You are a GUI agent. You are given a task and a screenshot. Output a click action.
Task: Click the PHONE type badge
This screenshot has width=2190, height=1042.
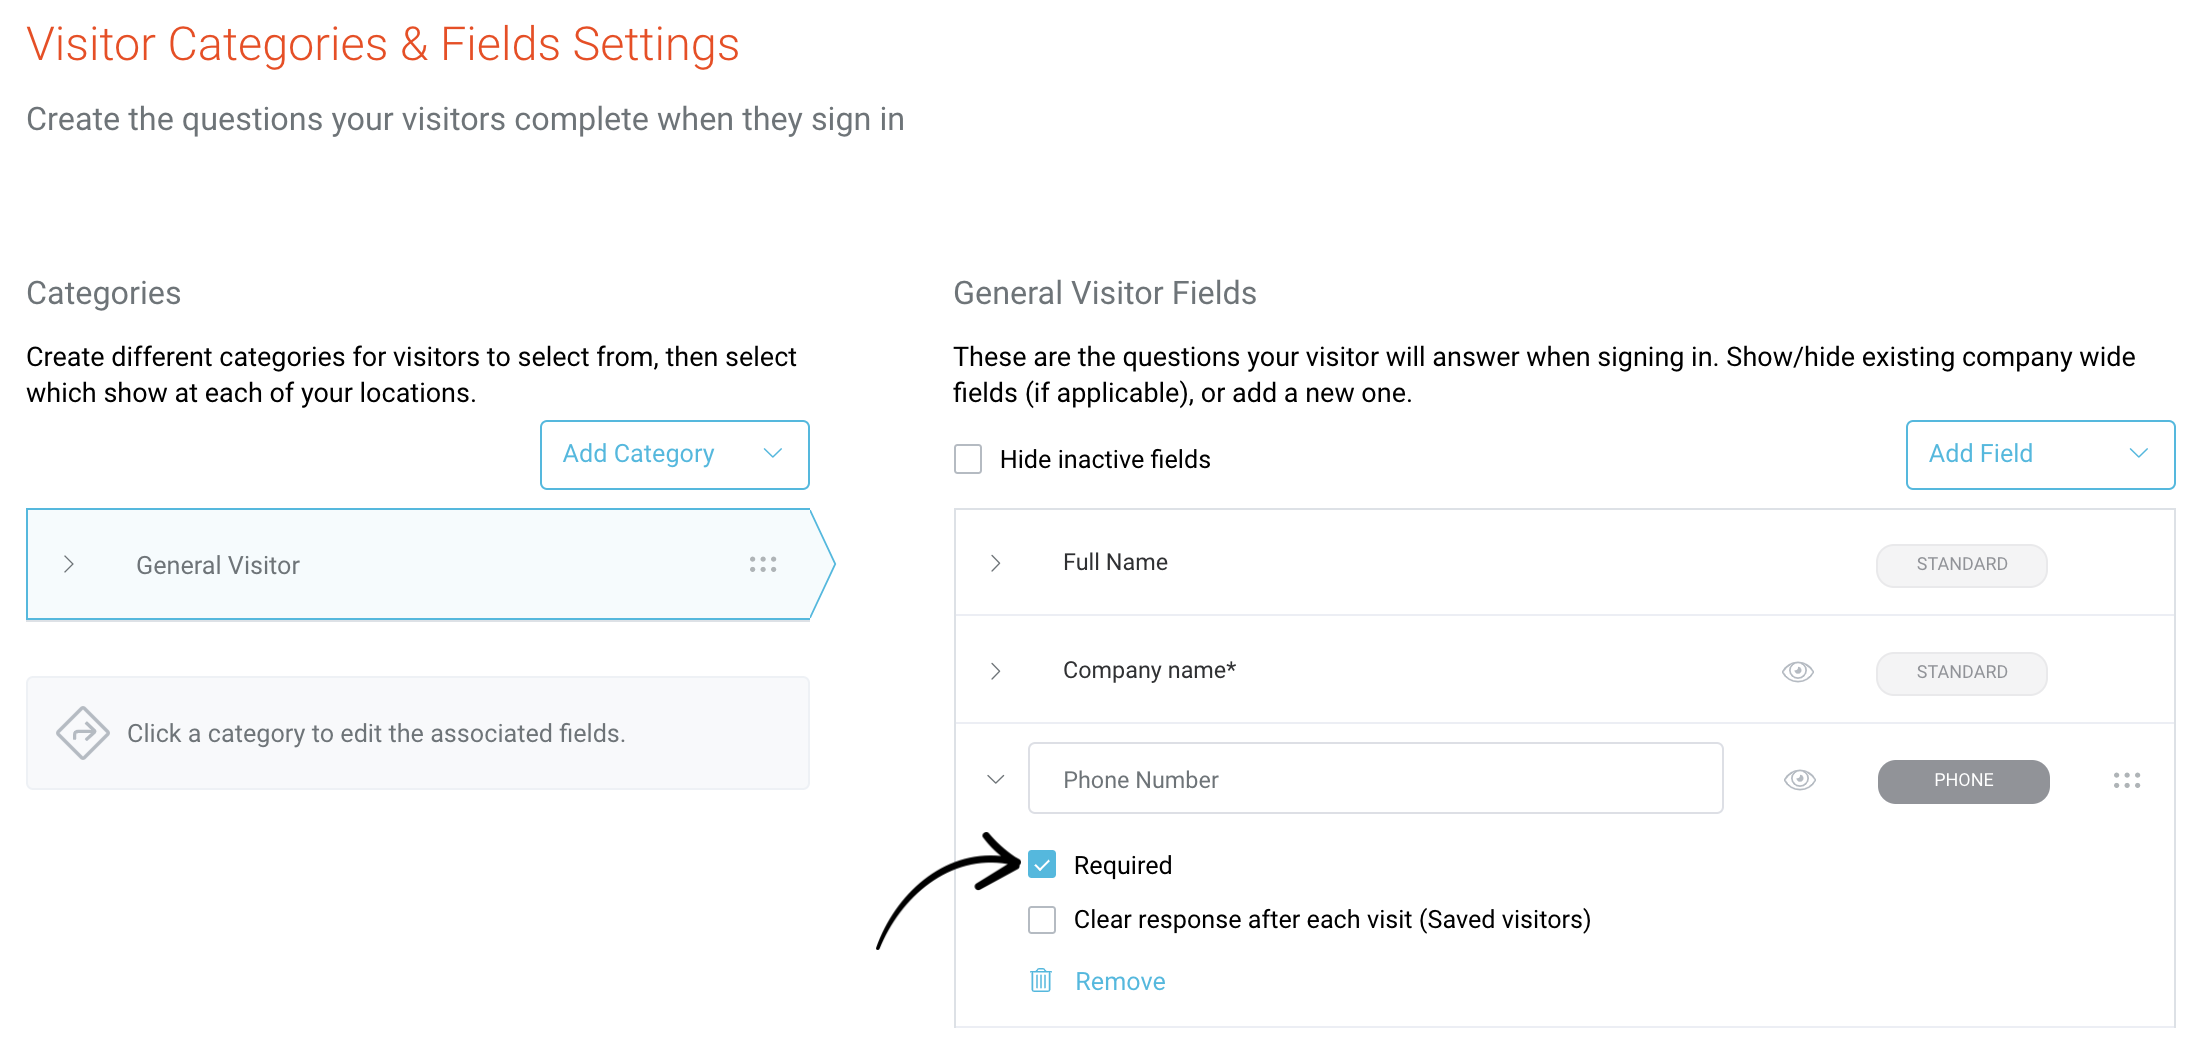[1963, 781]
